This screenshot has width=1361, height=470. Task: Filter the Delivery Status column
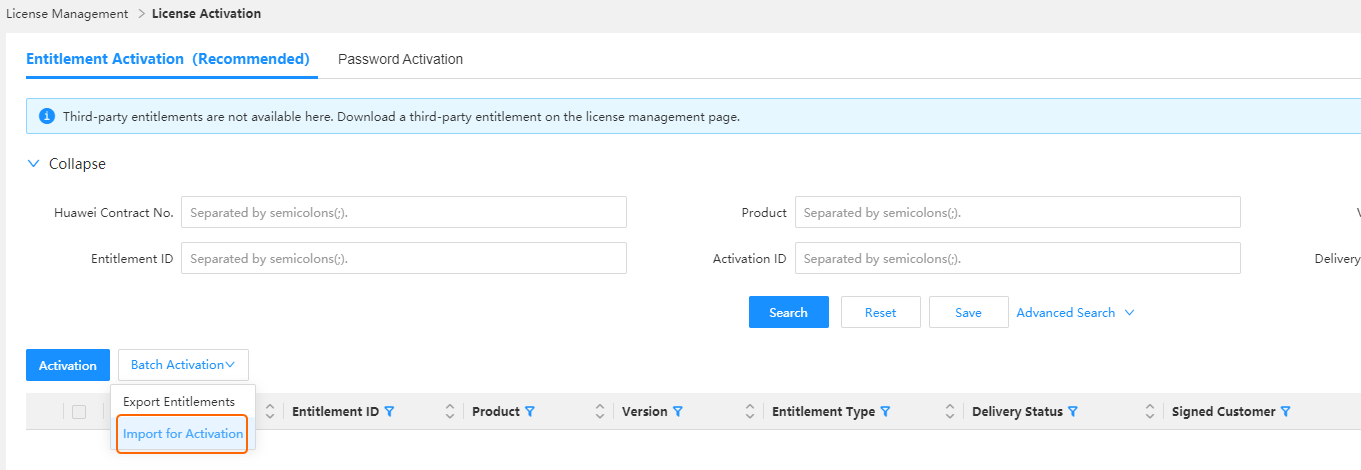click(1073, 412)
